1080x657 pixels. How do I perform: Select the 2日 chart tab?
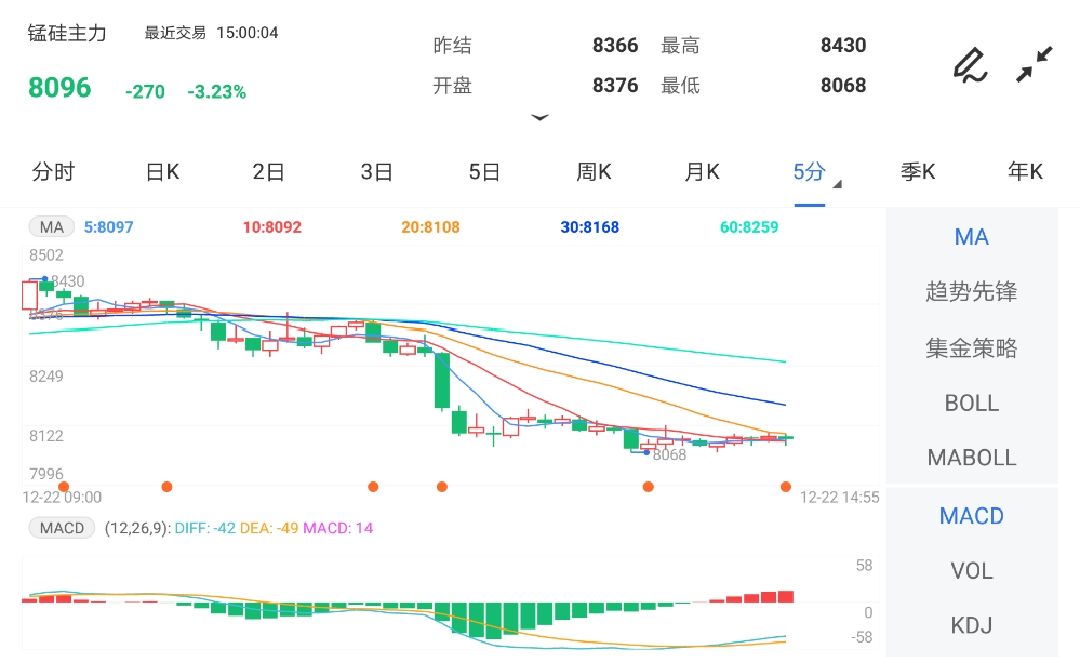click(x=268, y=171)
